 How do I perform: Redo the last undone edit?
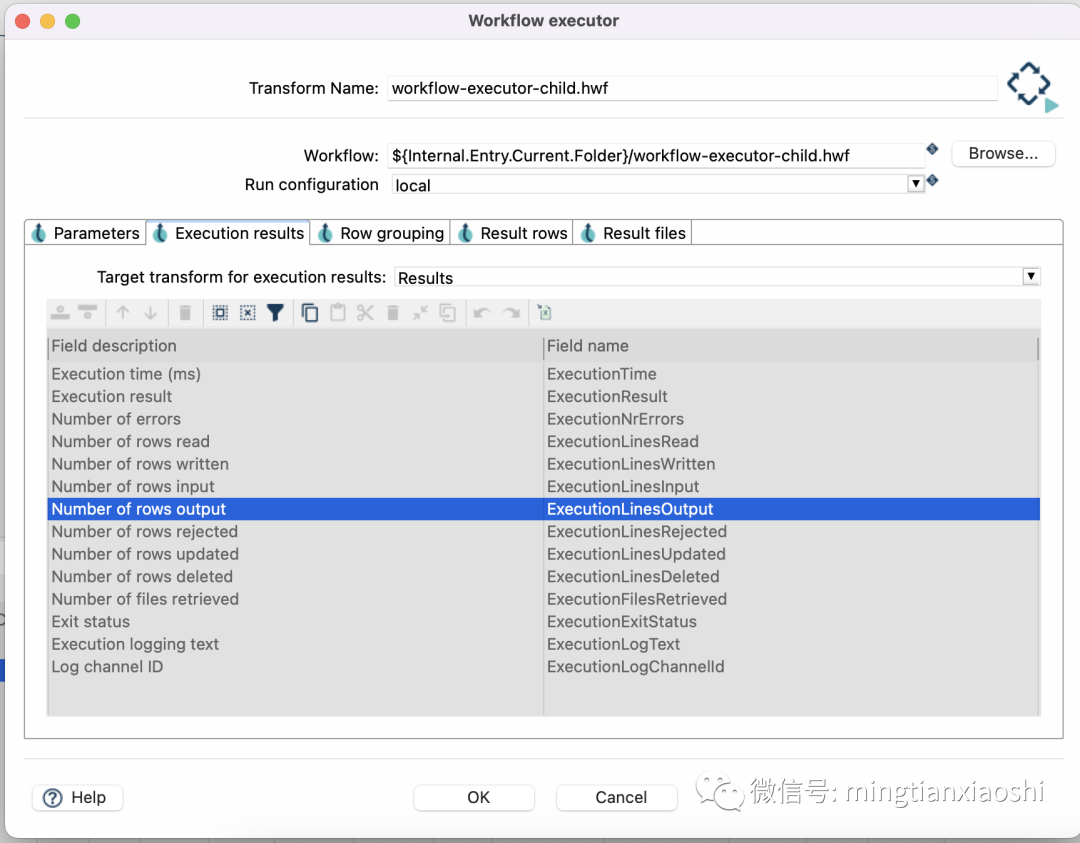tap(512, 313)
